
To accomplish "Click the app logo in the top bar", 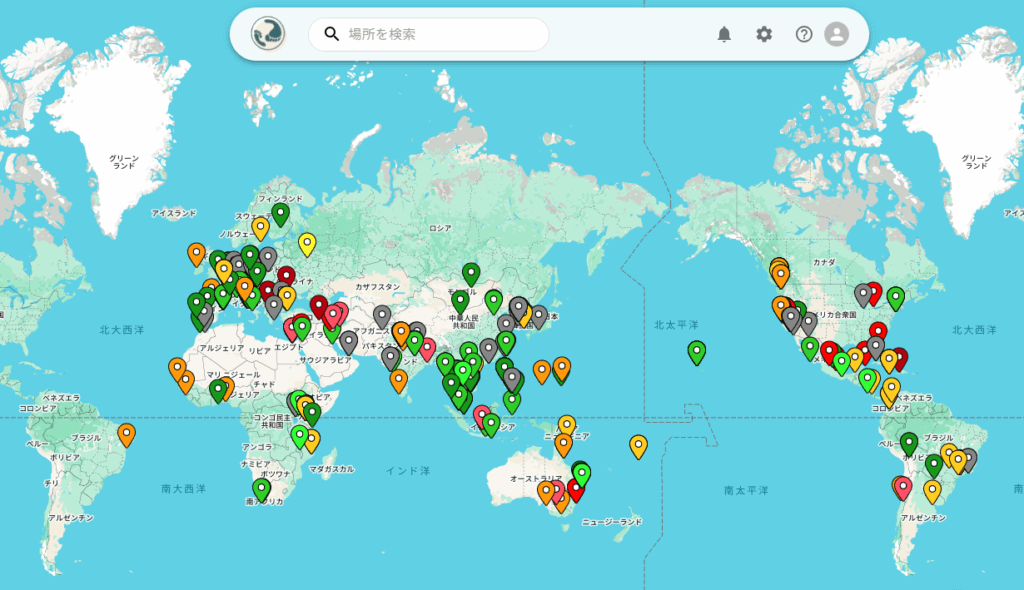I will [x=268, y=34].
